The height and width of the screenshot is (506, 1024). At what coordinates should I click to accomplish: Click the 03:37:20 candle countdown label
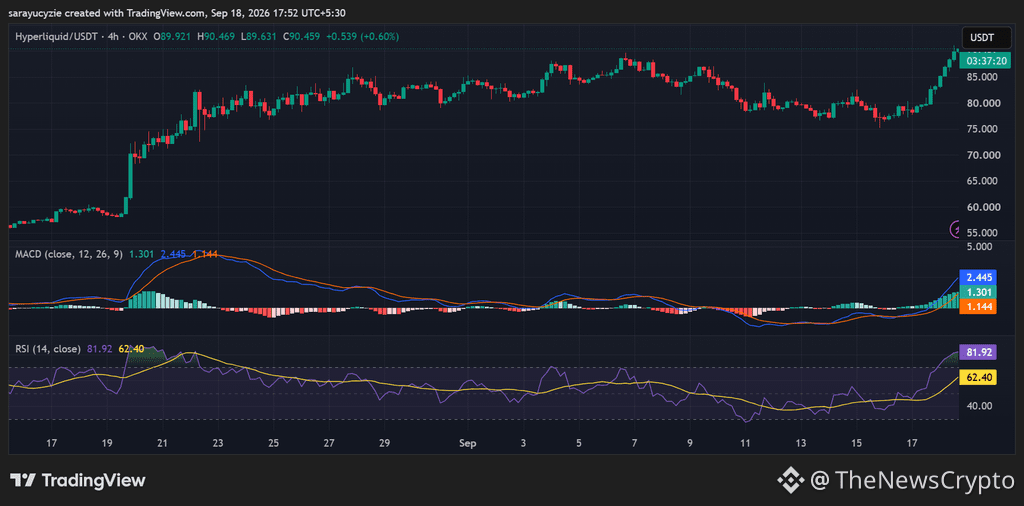[987, 61]
